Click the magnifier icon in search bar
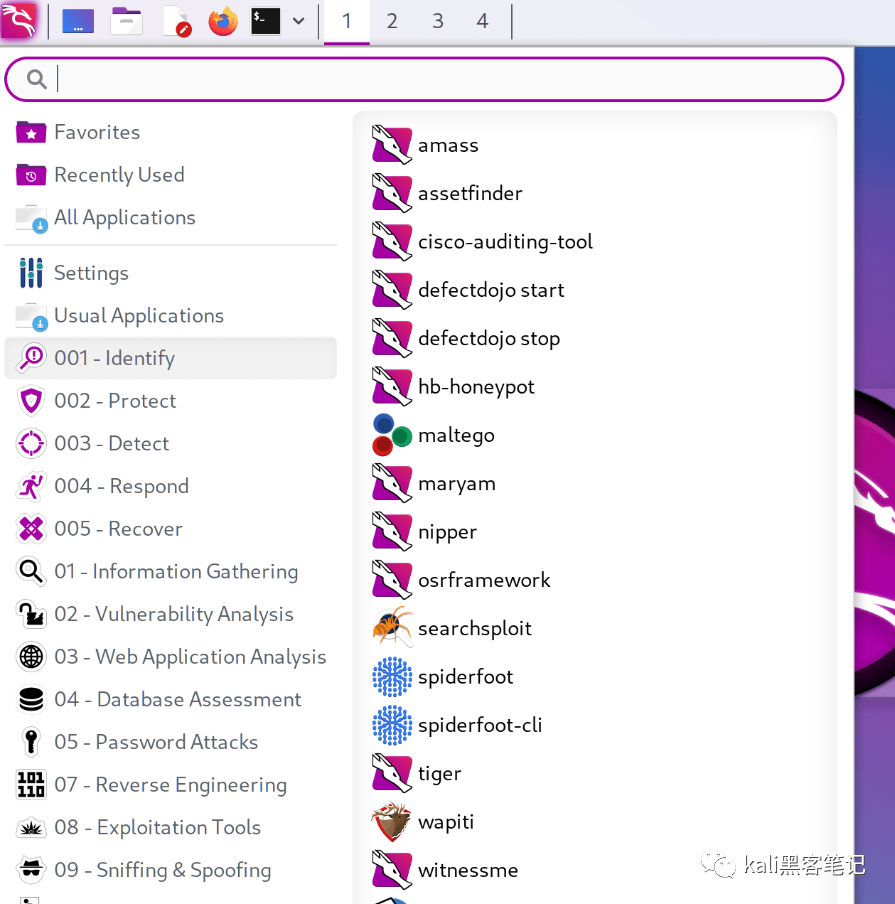895x904 pixels. coord(37,79)
